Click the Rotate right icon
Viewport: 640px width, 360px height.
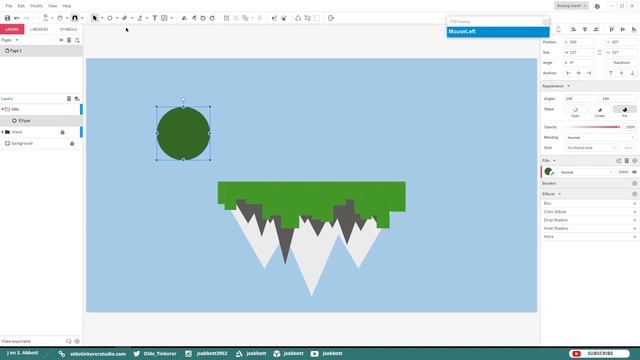click(212, 18)
